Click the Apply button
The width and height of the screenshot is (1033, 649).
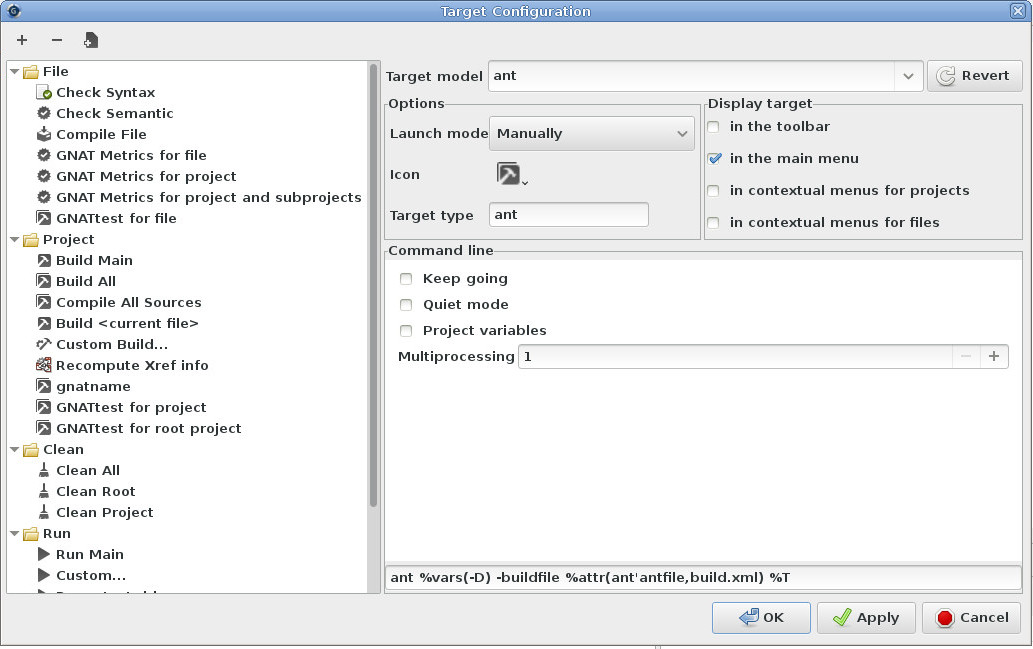[866, 617]
